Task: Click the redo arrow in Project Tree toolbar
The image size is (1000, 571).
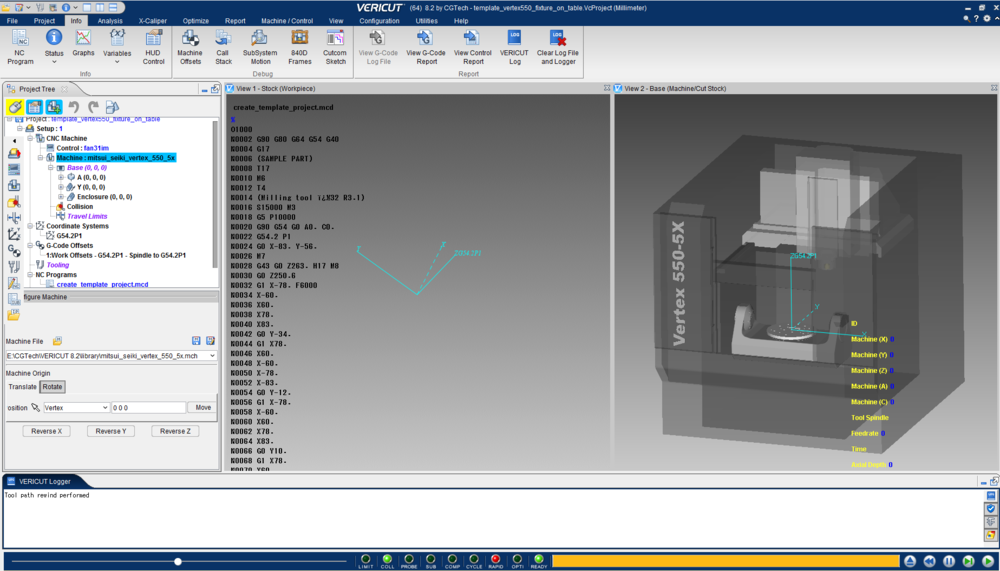Action: [x=93, y=107]
